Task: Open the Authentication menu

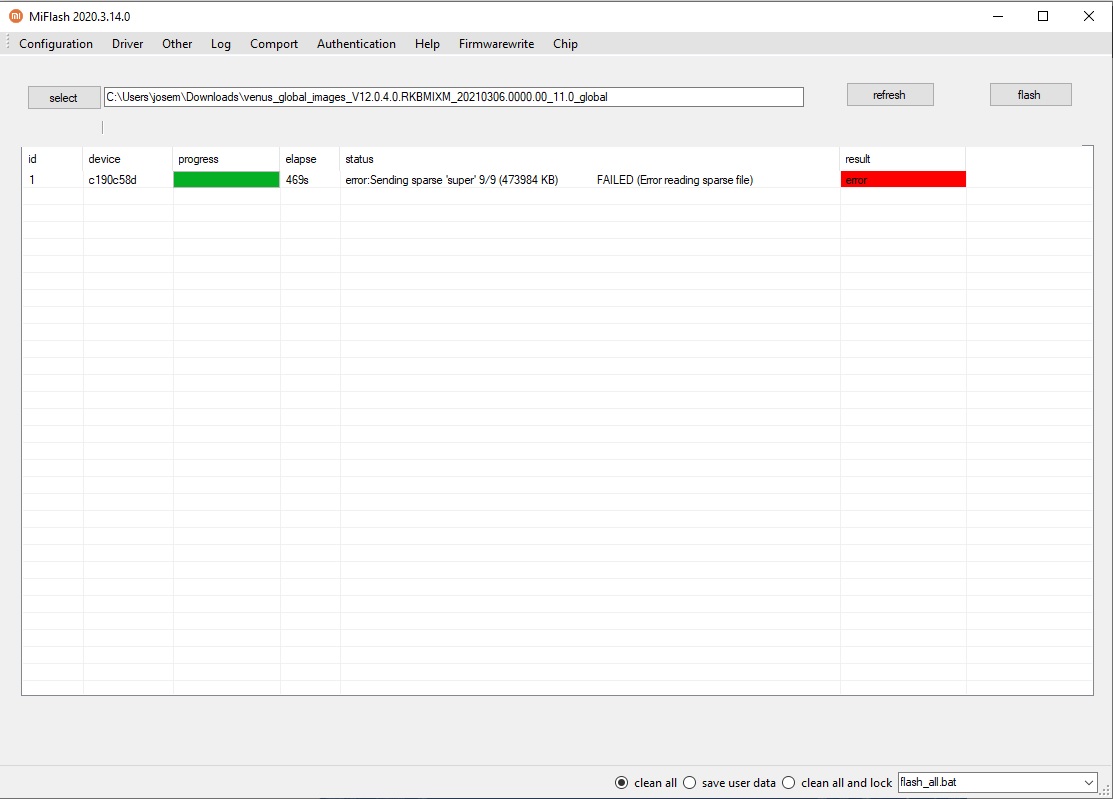Action: [x=356, y=44]
